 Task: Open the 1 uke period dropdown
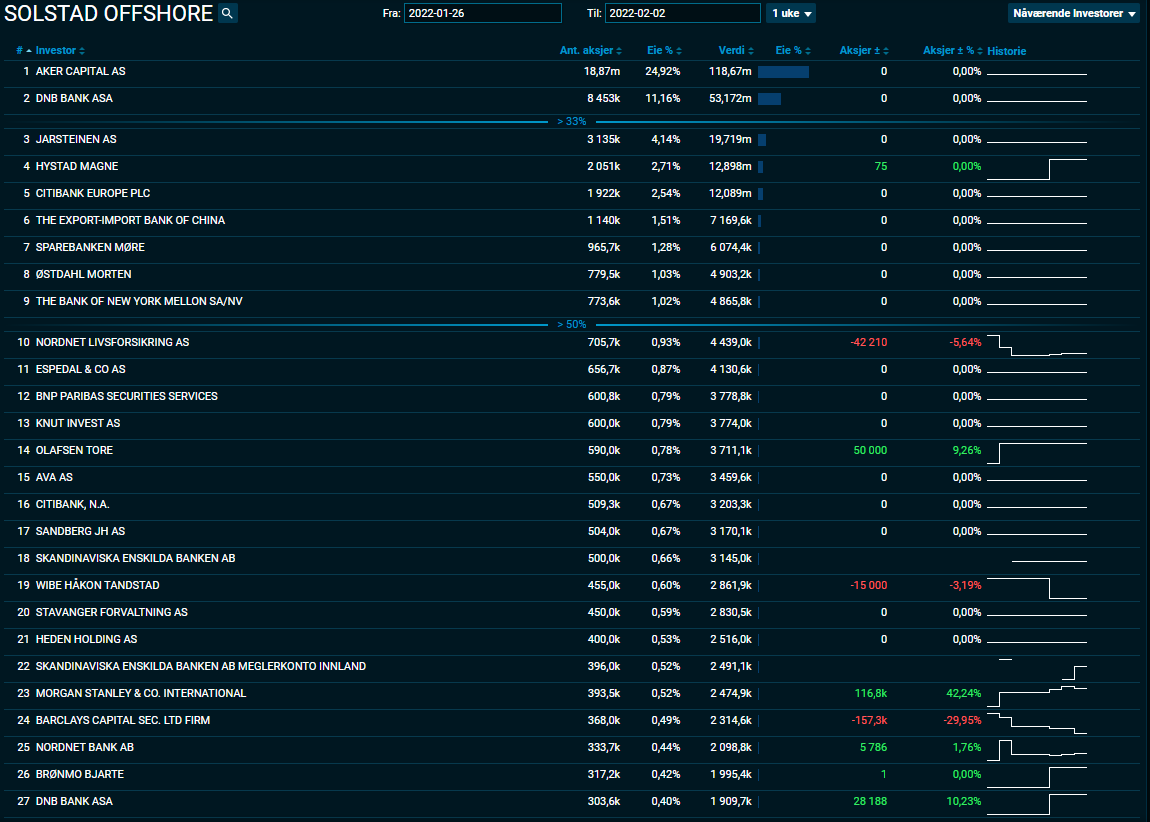[x=791, y=13]
